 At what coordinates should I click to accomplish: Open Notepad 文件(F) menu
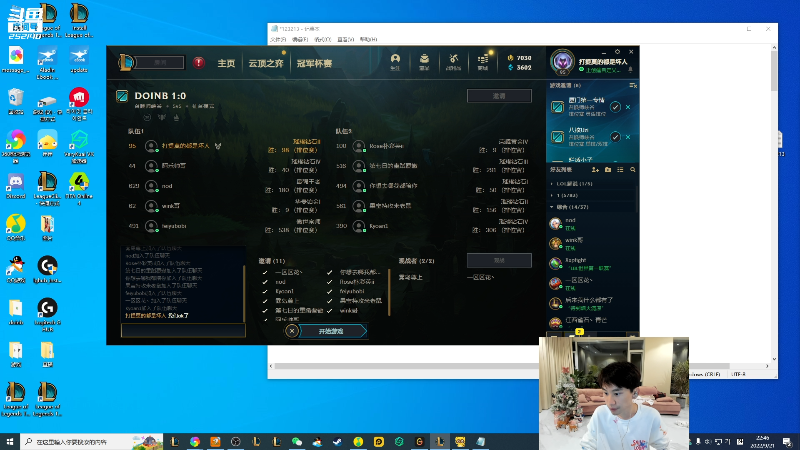(278, 39)
